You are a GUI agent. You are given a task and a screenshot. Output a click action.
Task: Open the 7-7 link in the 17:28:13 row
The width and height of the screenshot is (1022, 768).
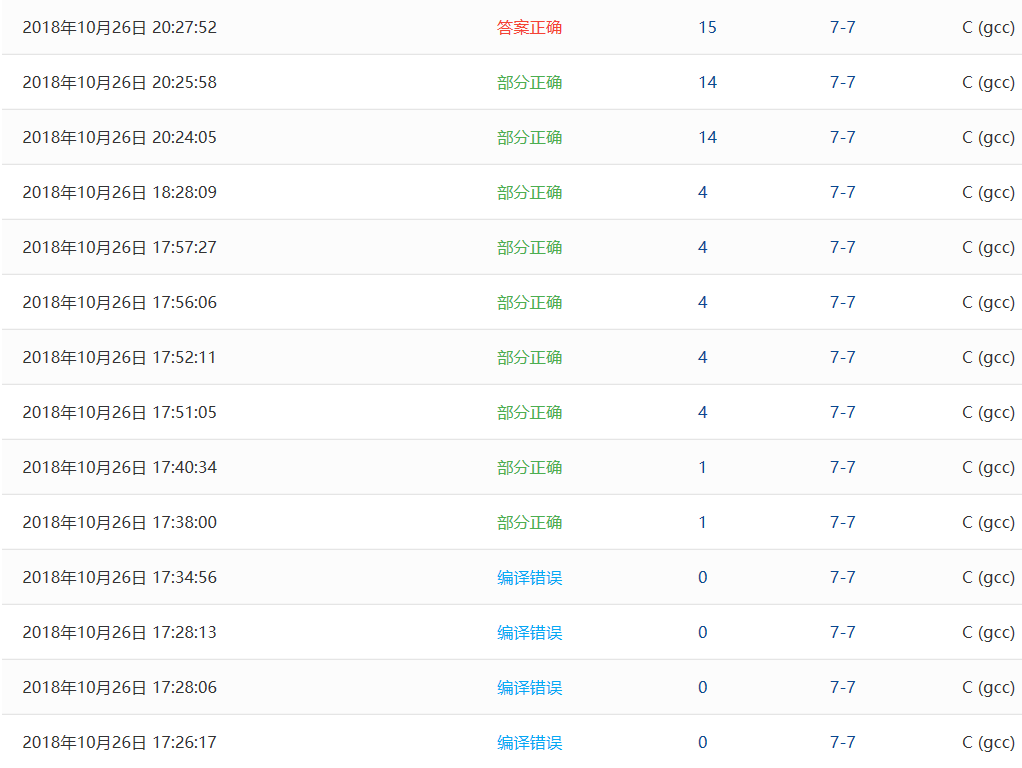point(842,632)
